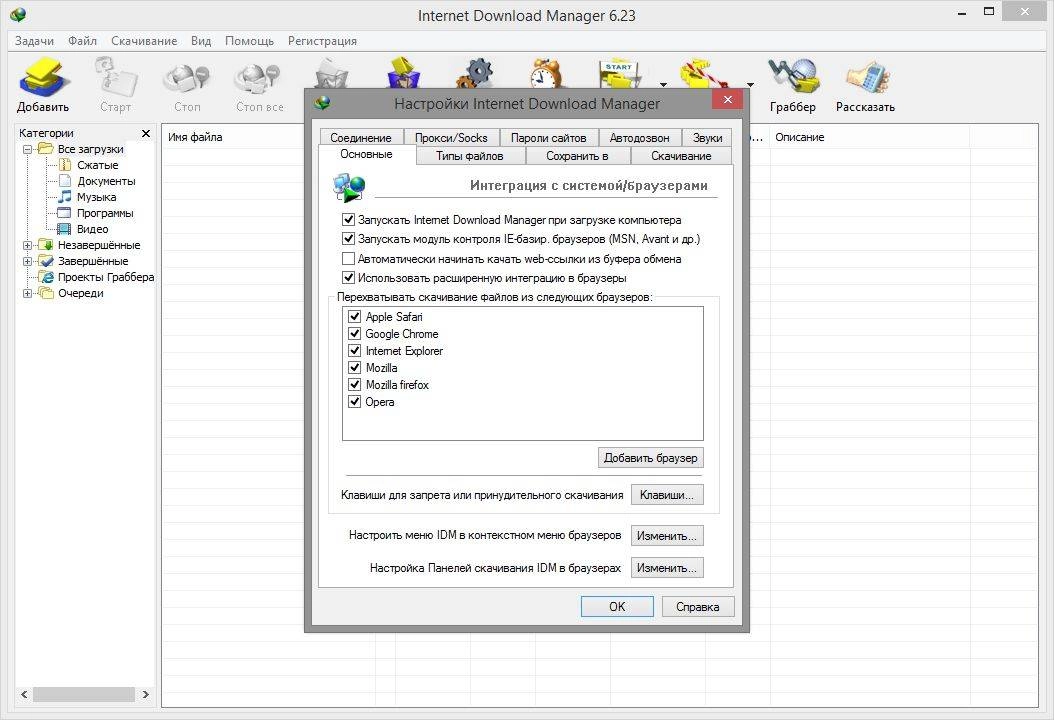Open the Задачи menu
The width and height of the screenshot is (1054, 720).
point(34,41)
